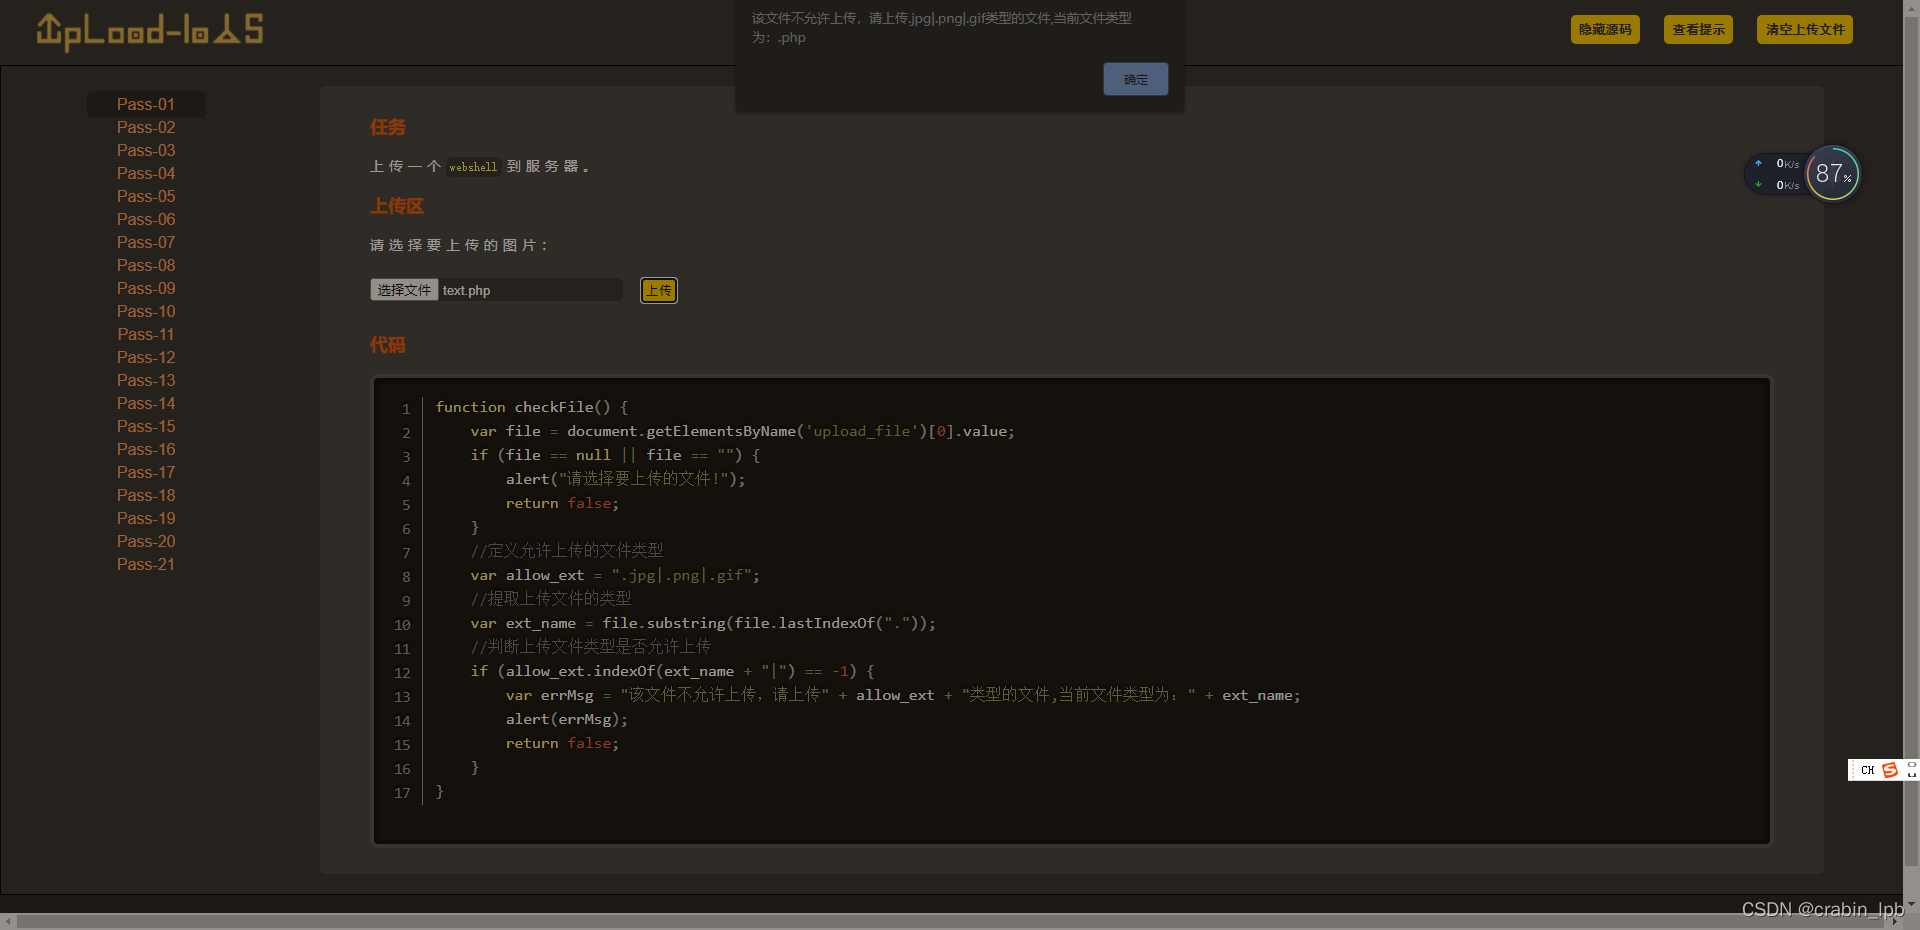The width and height of the screenshot is (1920, 930).
Task: Open the Sogou input method icon
Action: (1890, 770)
